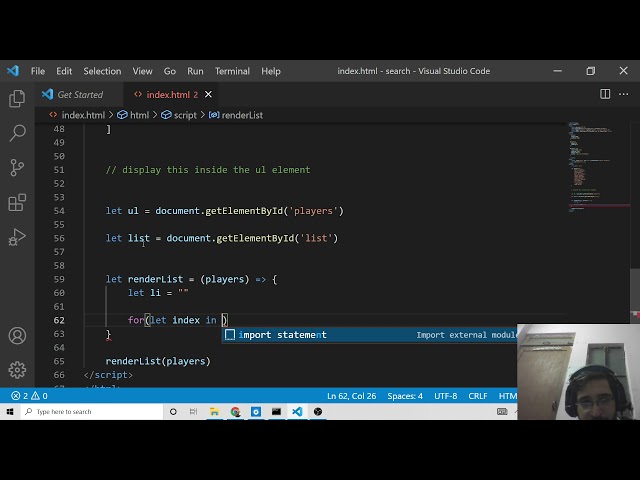Image resolution: width=640 pixels, height=480 pixels.
Task: Open Cortana circle on taskbar
Action: 173,412
